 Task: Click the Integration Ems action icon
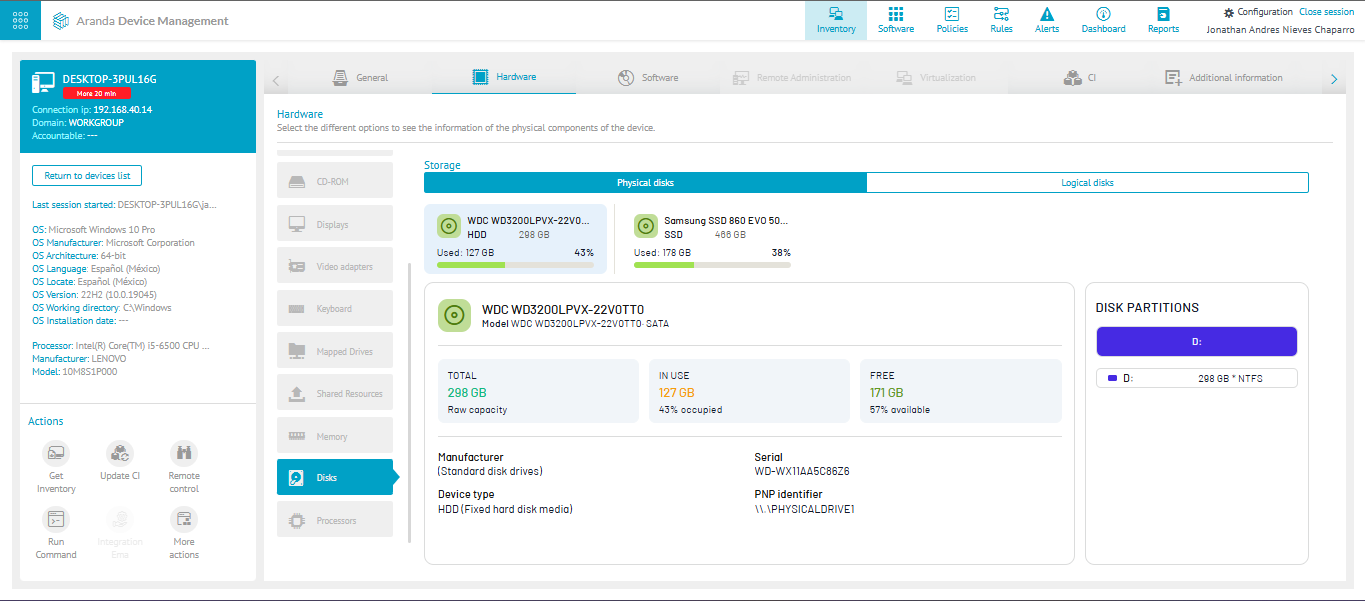(x=120, y=519)
